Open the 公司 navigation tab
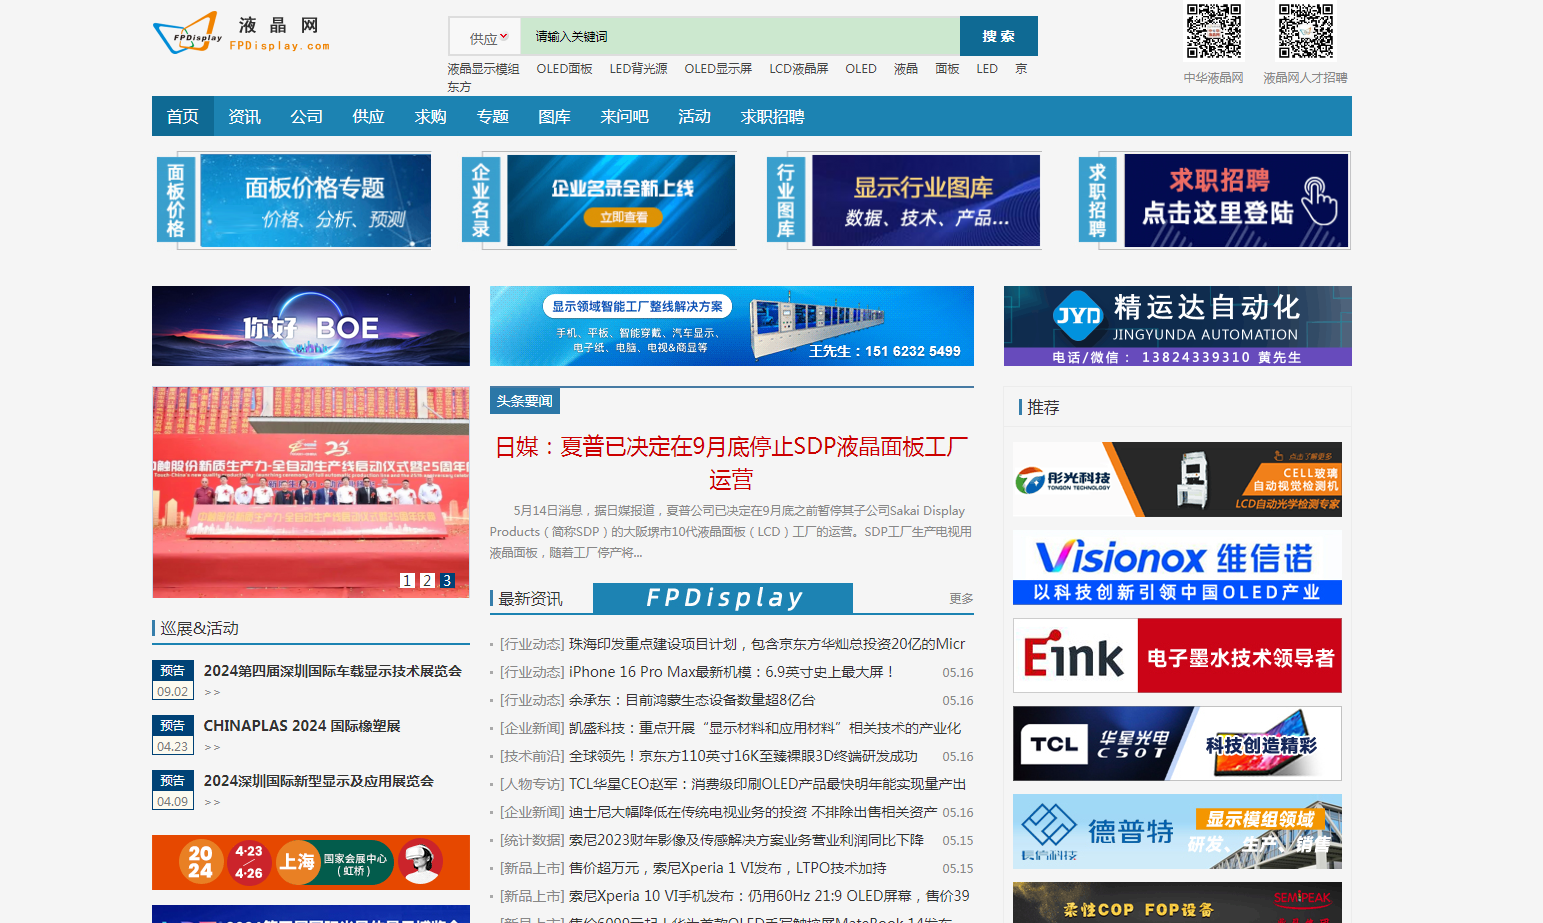The image size is (1543, 923). pos(306,117)
